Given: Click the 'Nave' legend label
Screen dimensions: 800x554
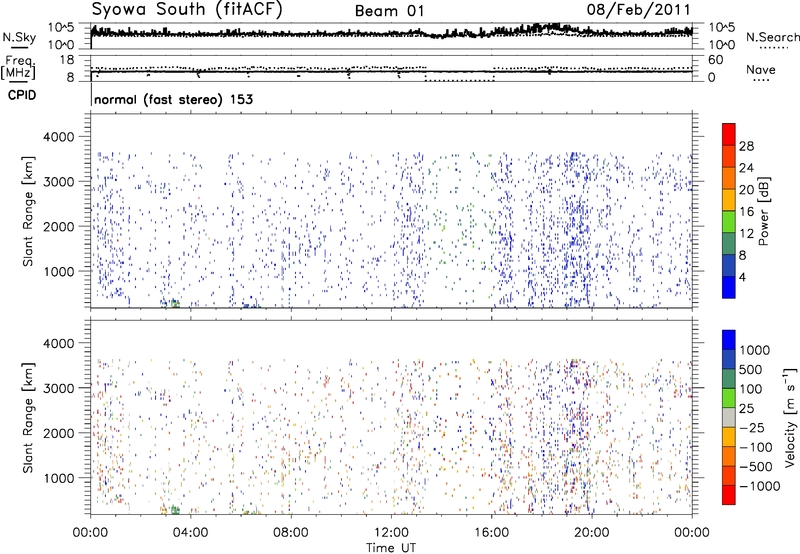Looking at the screenshot, I should coord(761,70).
